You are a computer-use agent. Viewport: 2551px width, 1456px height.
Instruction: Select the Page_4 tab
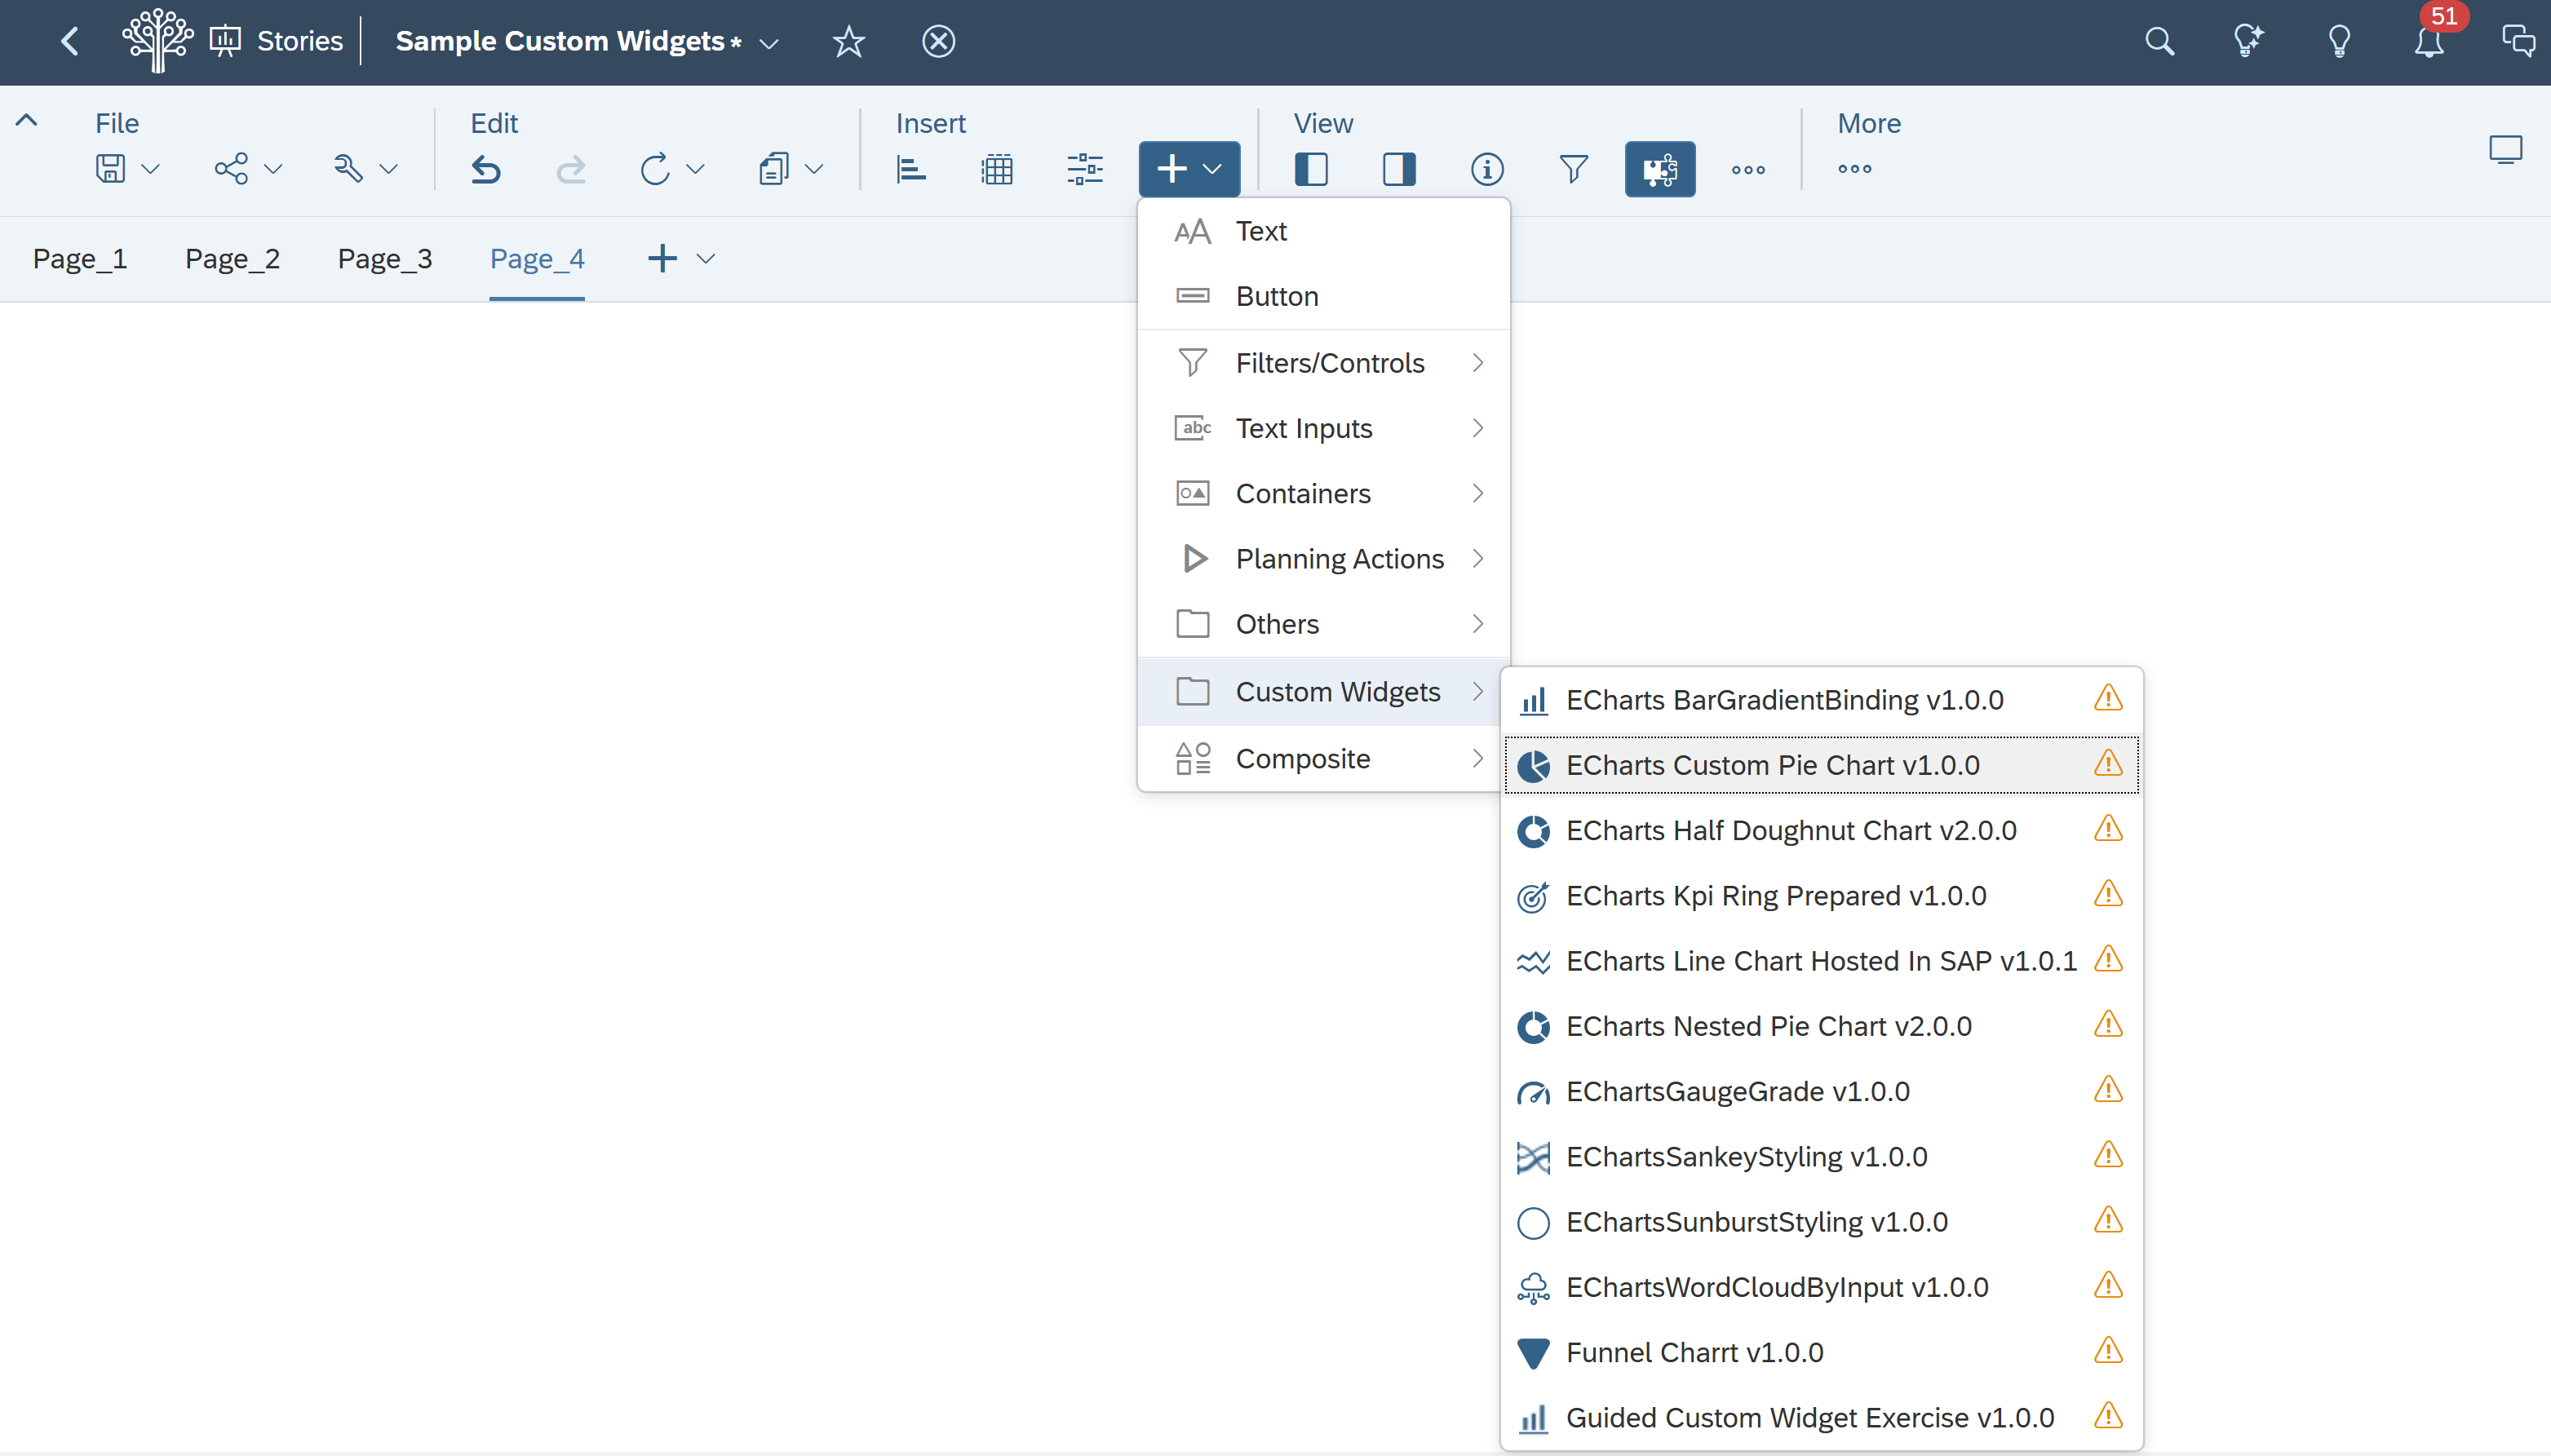[x=537, y=259]
